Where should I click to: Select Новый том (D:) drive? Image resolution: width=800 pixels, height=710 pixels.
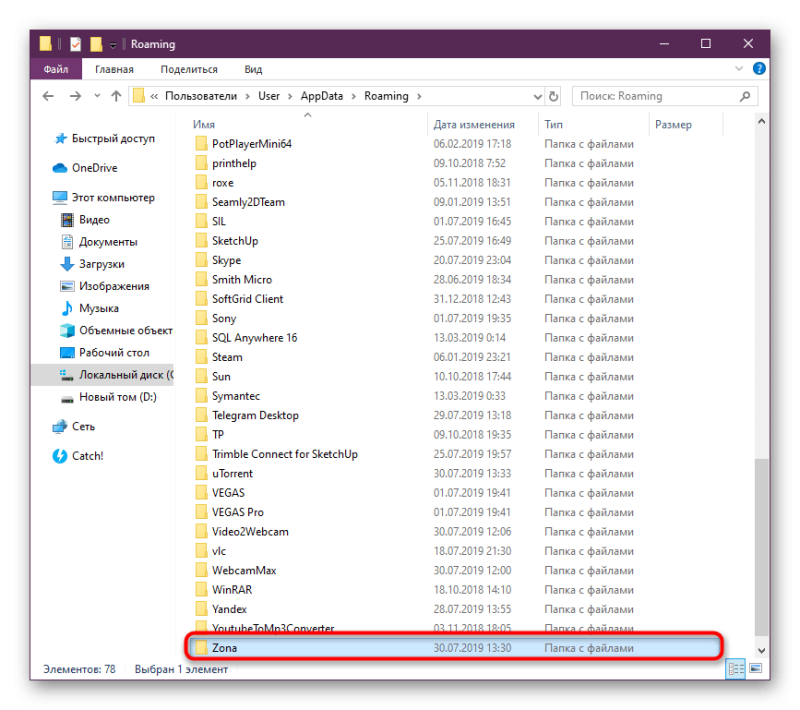tap(109, 397)
